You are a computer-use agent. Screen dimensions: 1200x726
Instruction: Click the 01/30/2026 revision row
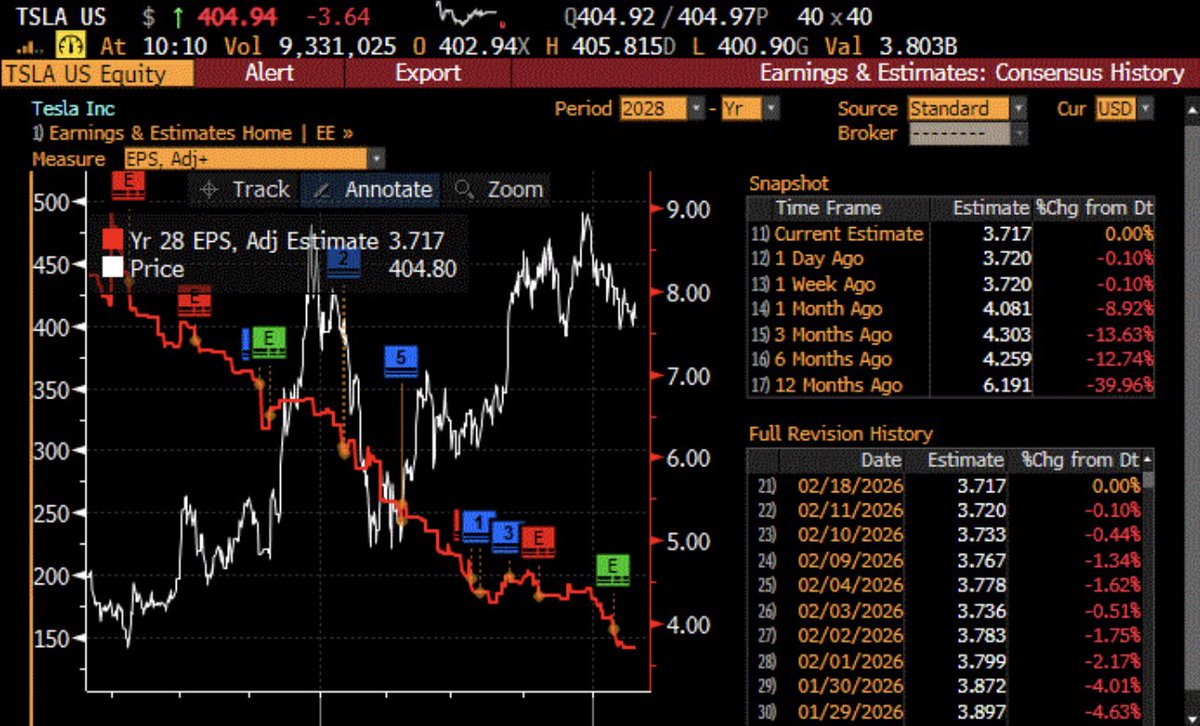click(x=944, y=686)
